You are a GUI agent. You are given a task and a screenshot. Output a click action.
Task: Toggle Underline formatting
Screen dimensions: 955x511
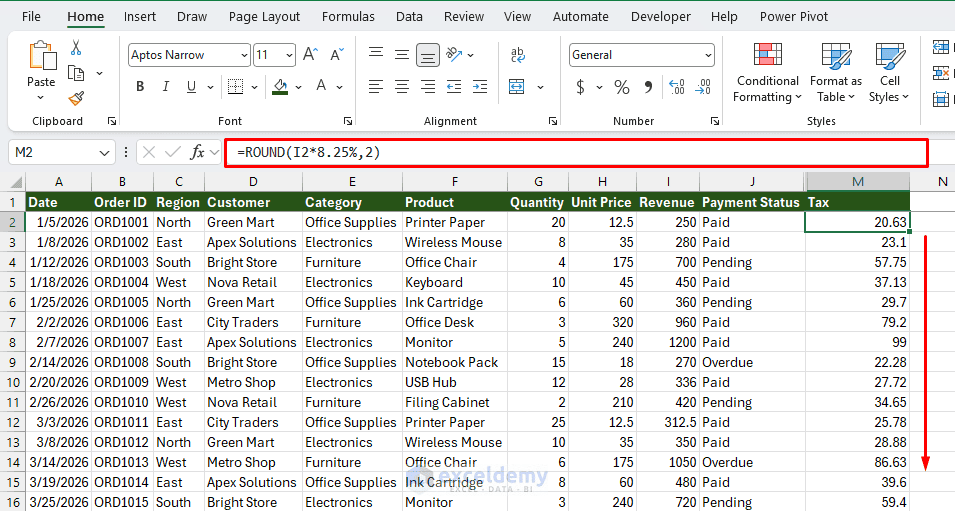coord(191,86)
